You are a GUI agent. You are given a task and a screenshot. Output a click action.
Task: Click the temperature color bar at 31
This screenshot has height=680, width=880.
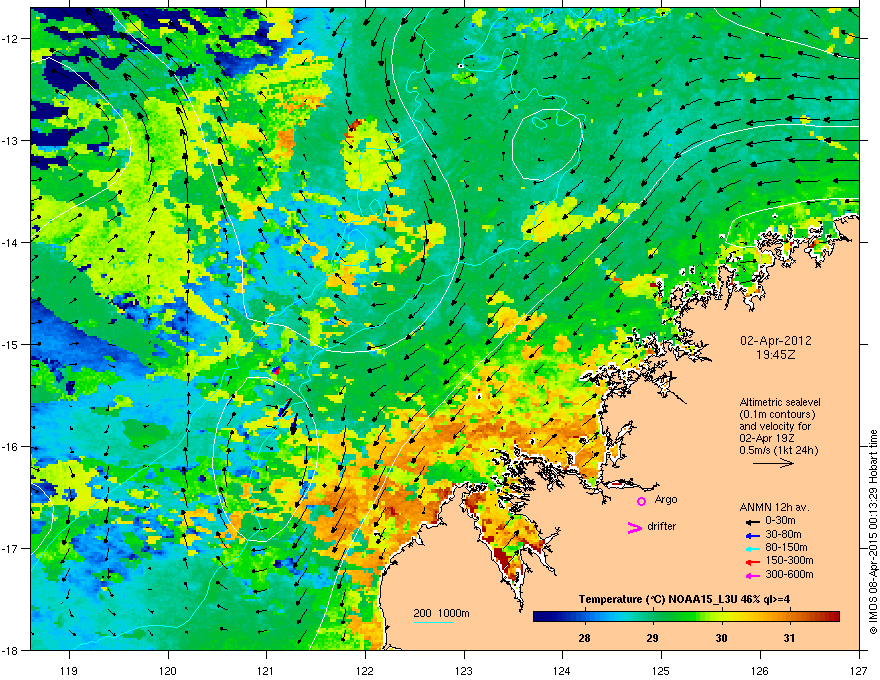click(x=790, y=617)
